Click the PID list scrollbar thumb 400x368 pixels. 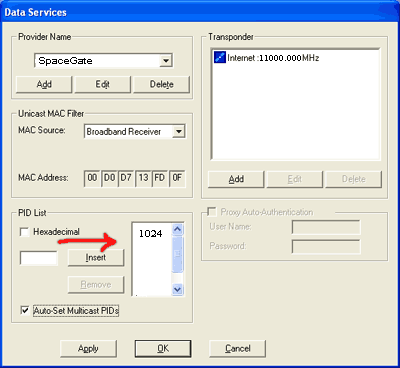(x=177, y=254)
